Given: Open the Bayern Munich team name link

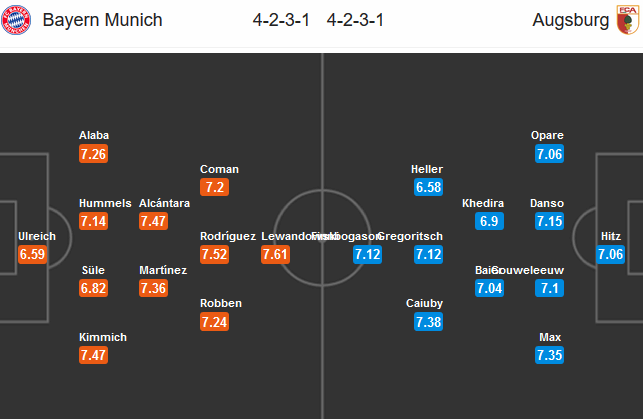Looking at the screenshot, I should pyautogui.click(x=103, y=21).
